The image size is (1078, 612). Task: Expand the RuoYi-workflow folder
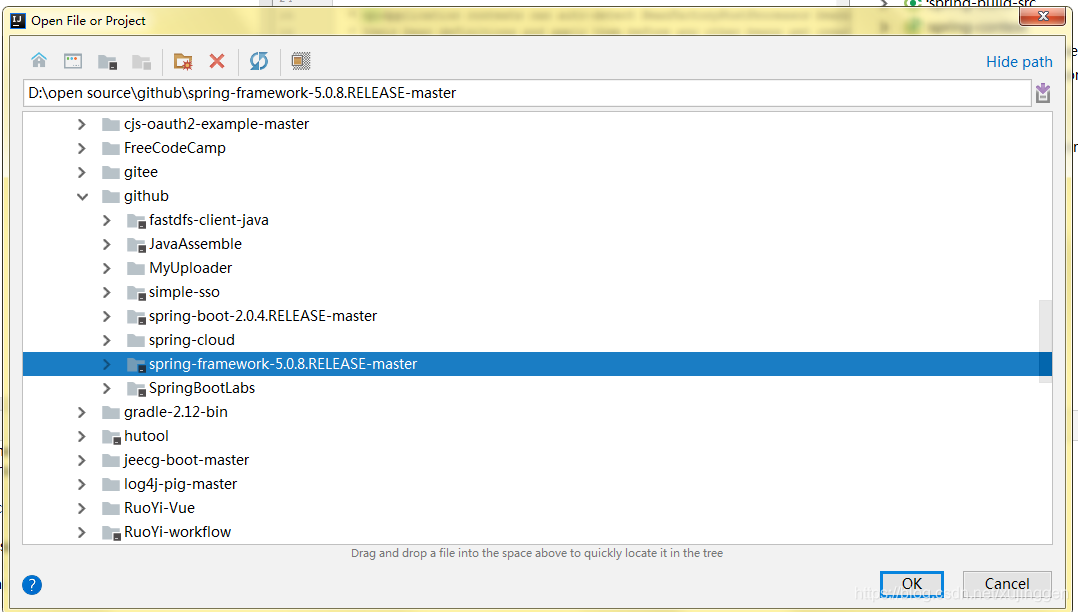click(82, 532)
